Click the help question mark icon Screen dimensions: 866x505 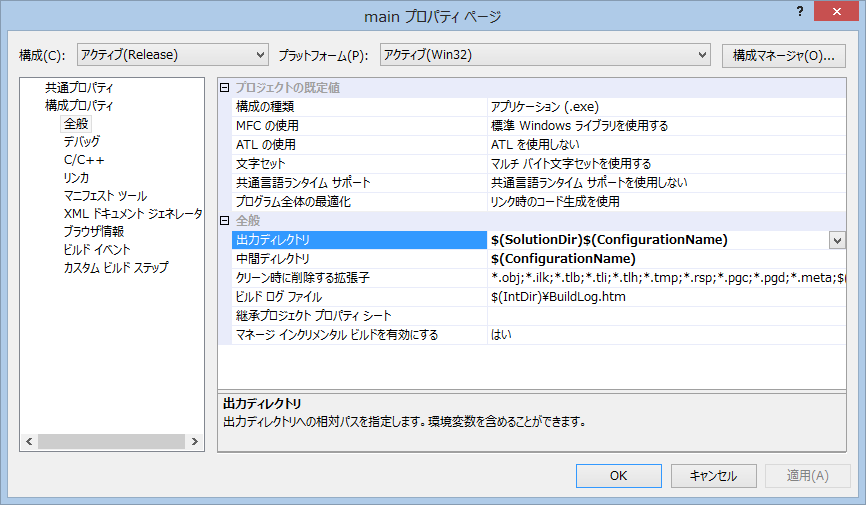[x=799, y=10]
